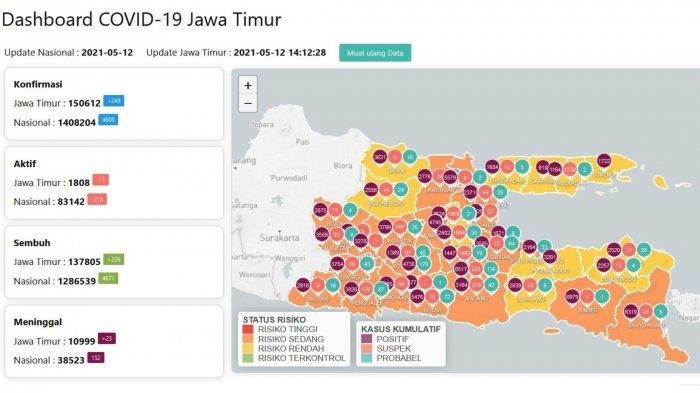700x393 pixels.
Task: Click the Aktif card heading
Action: [25, 163]
